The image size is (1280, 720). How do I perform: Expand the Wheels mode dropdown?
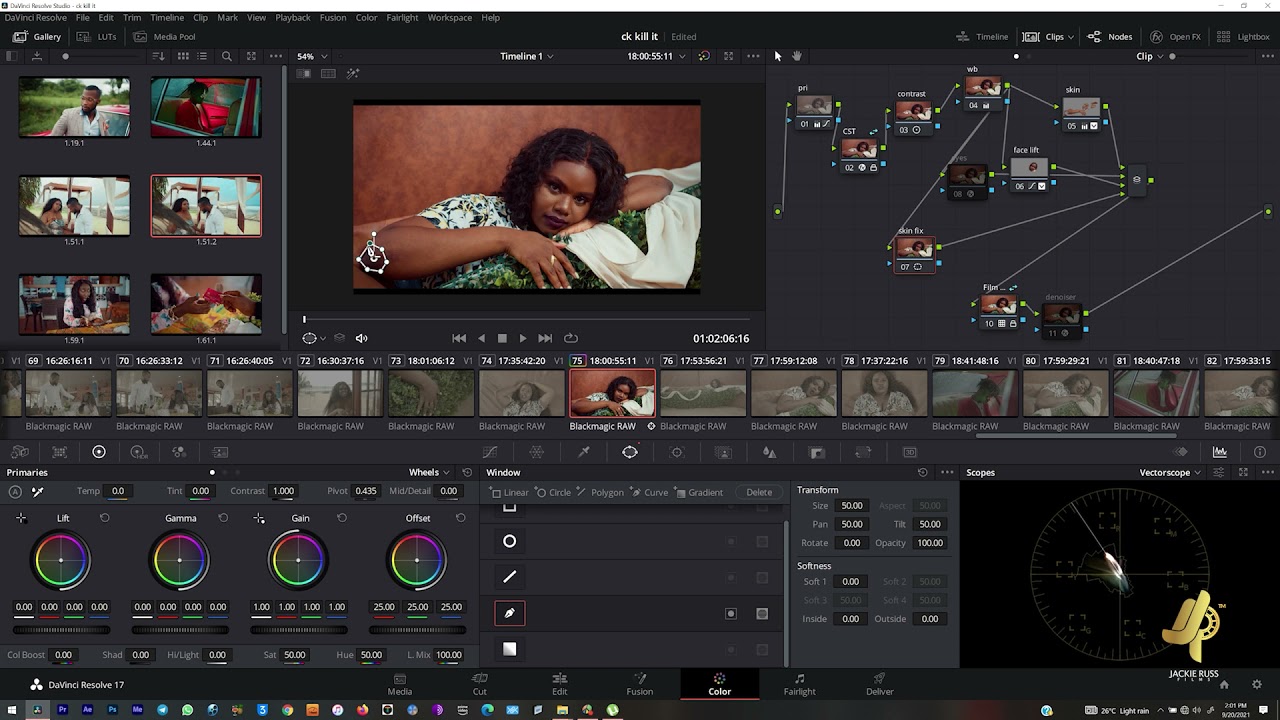(429, 472)
